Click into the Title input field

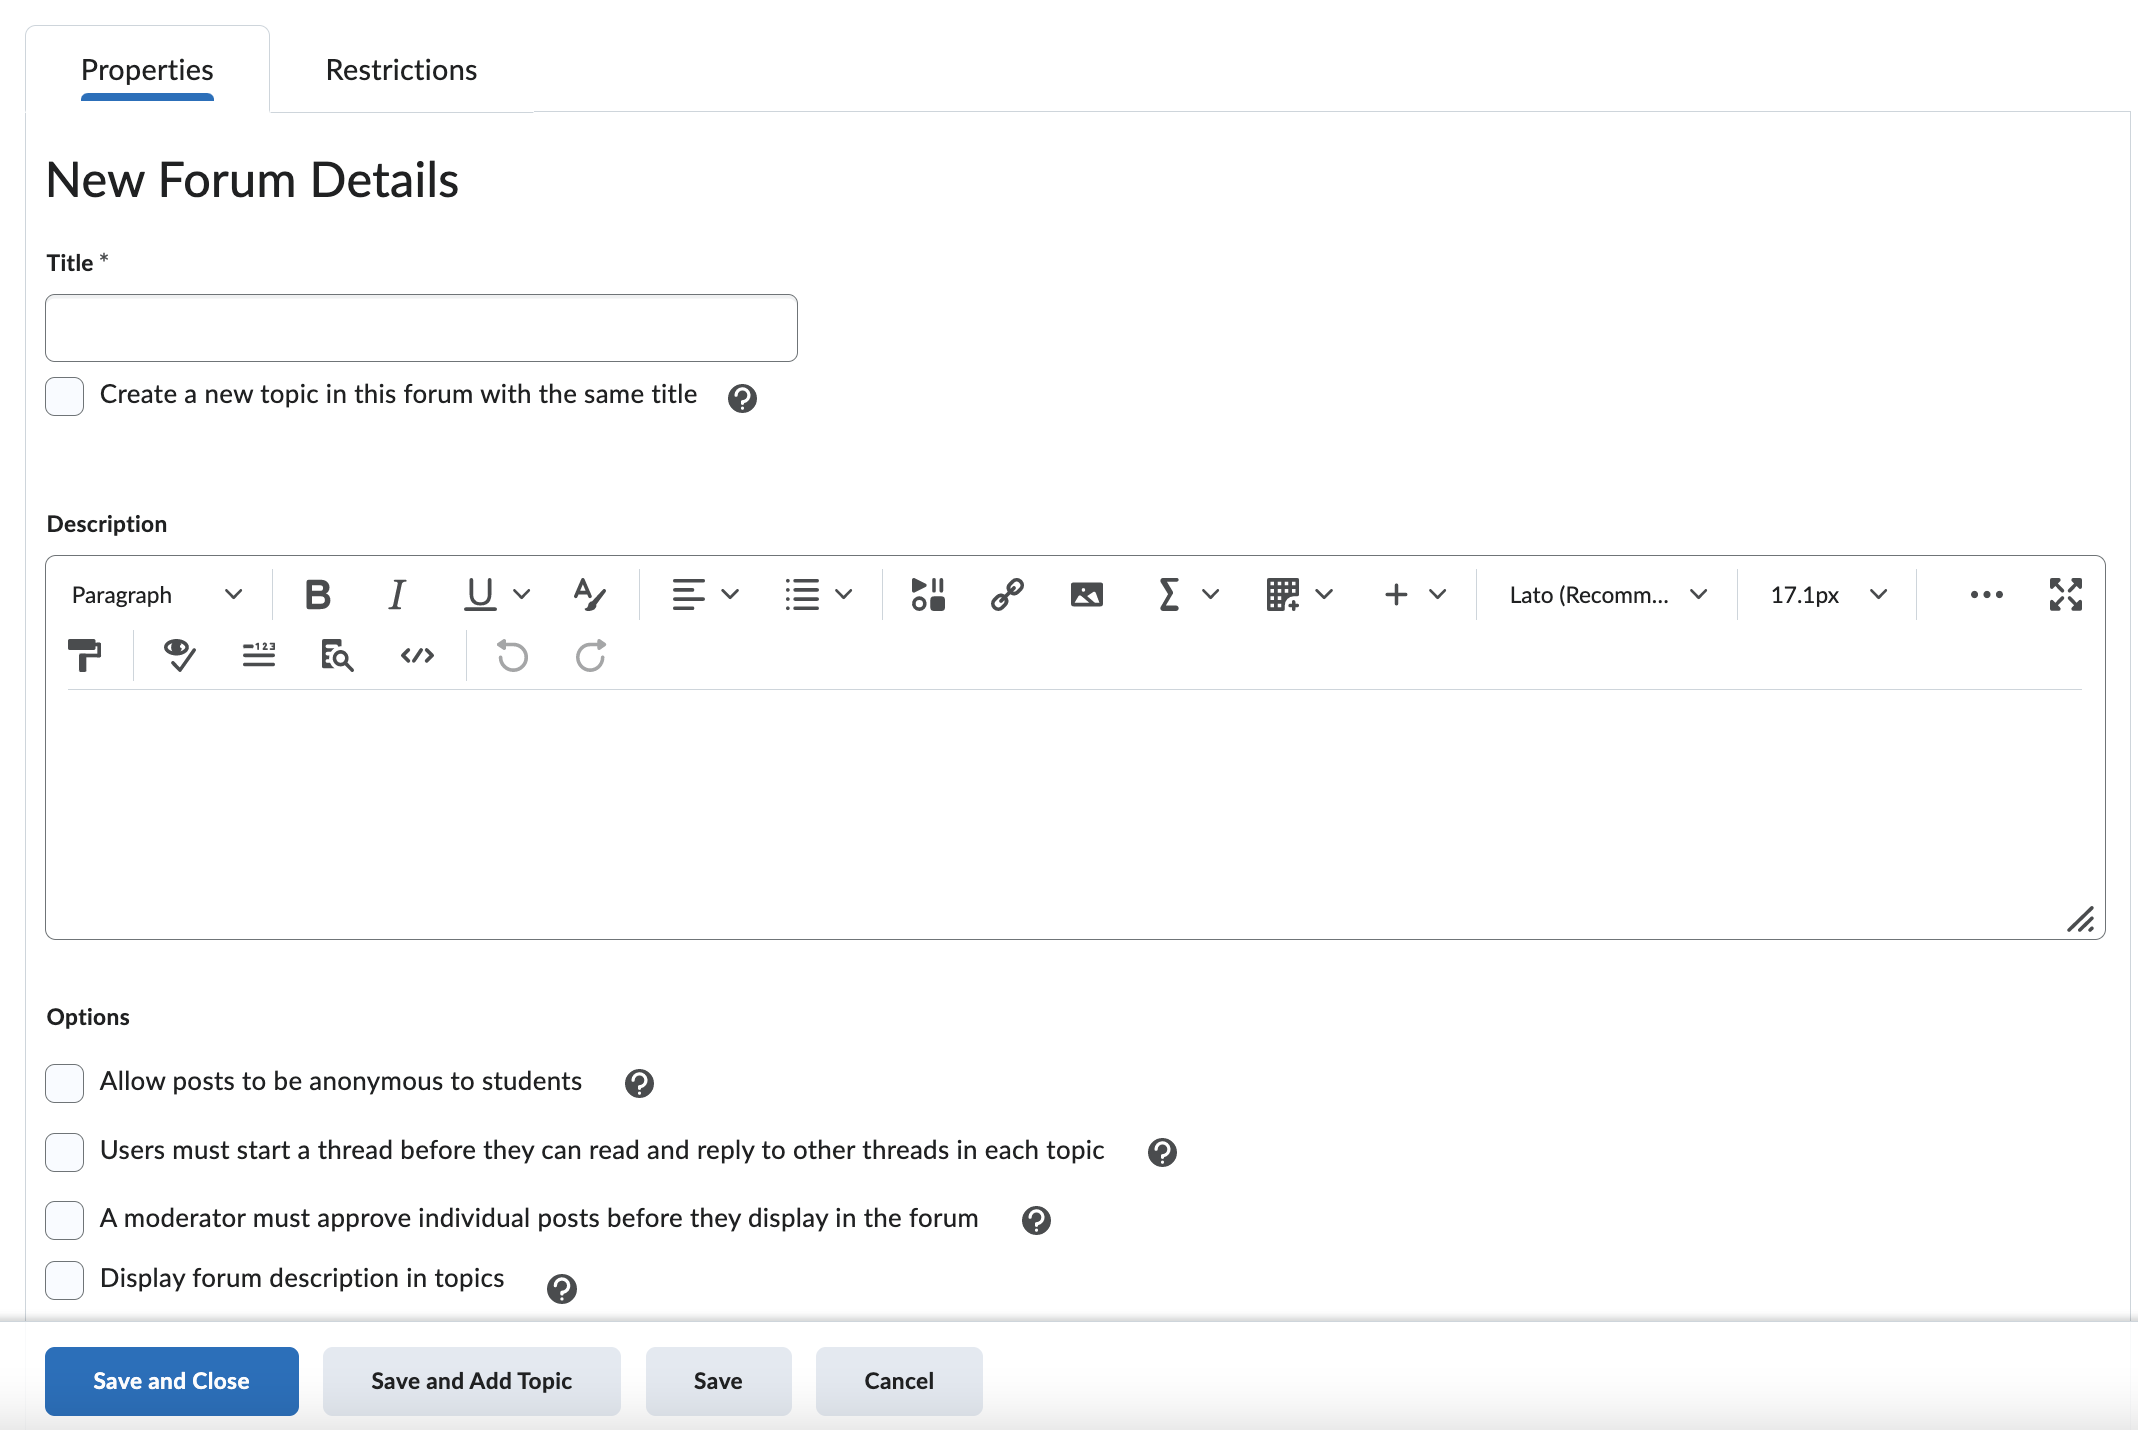click(421, 328)
